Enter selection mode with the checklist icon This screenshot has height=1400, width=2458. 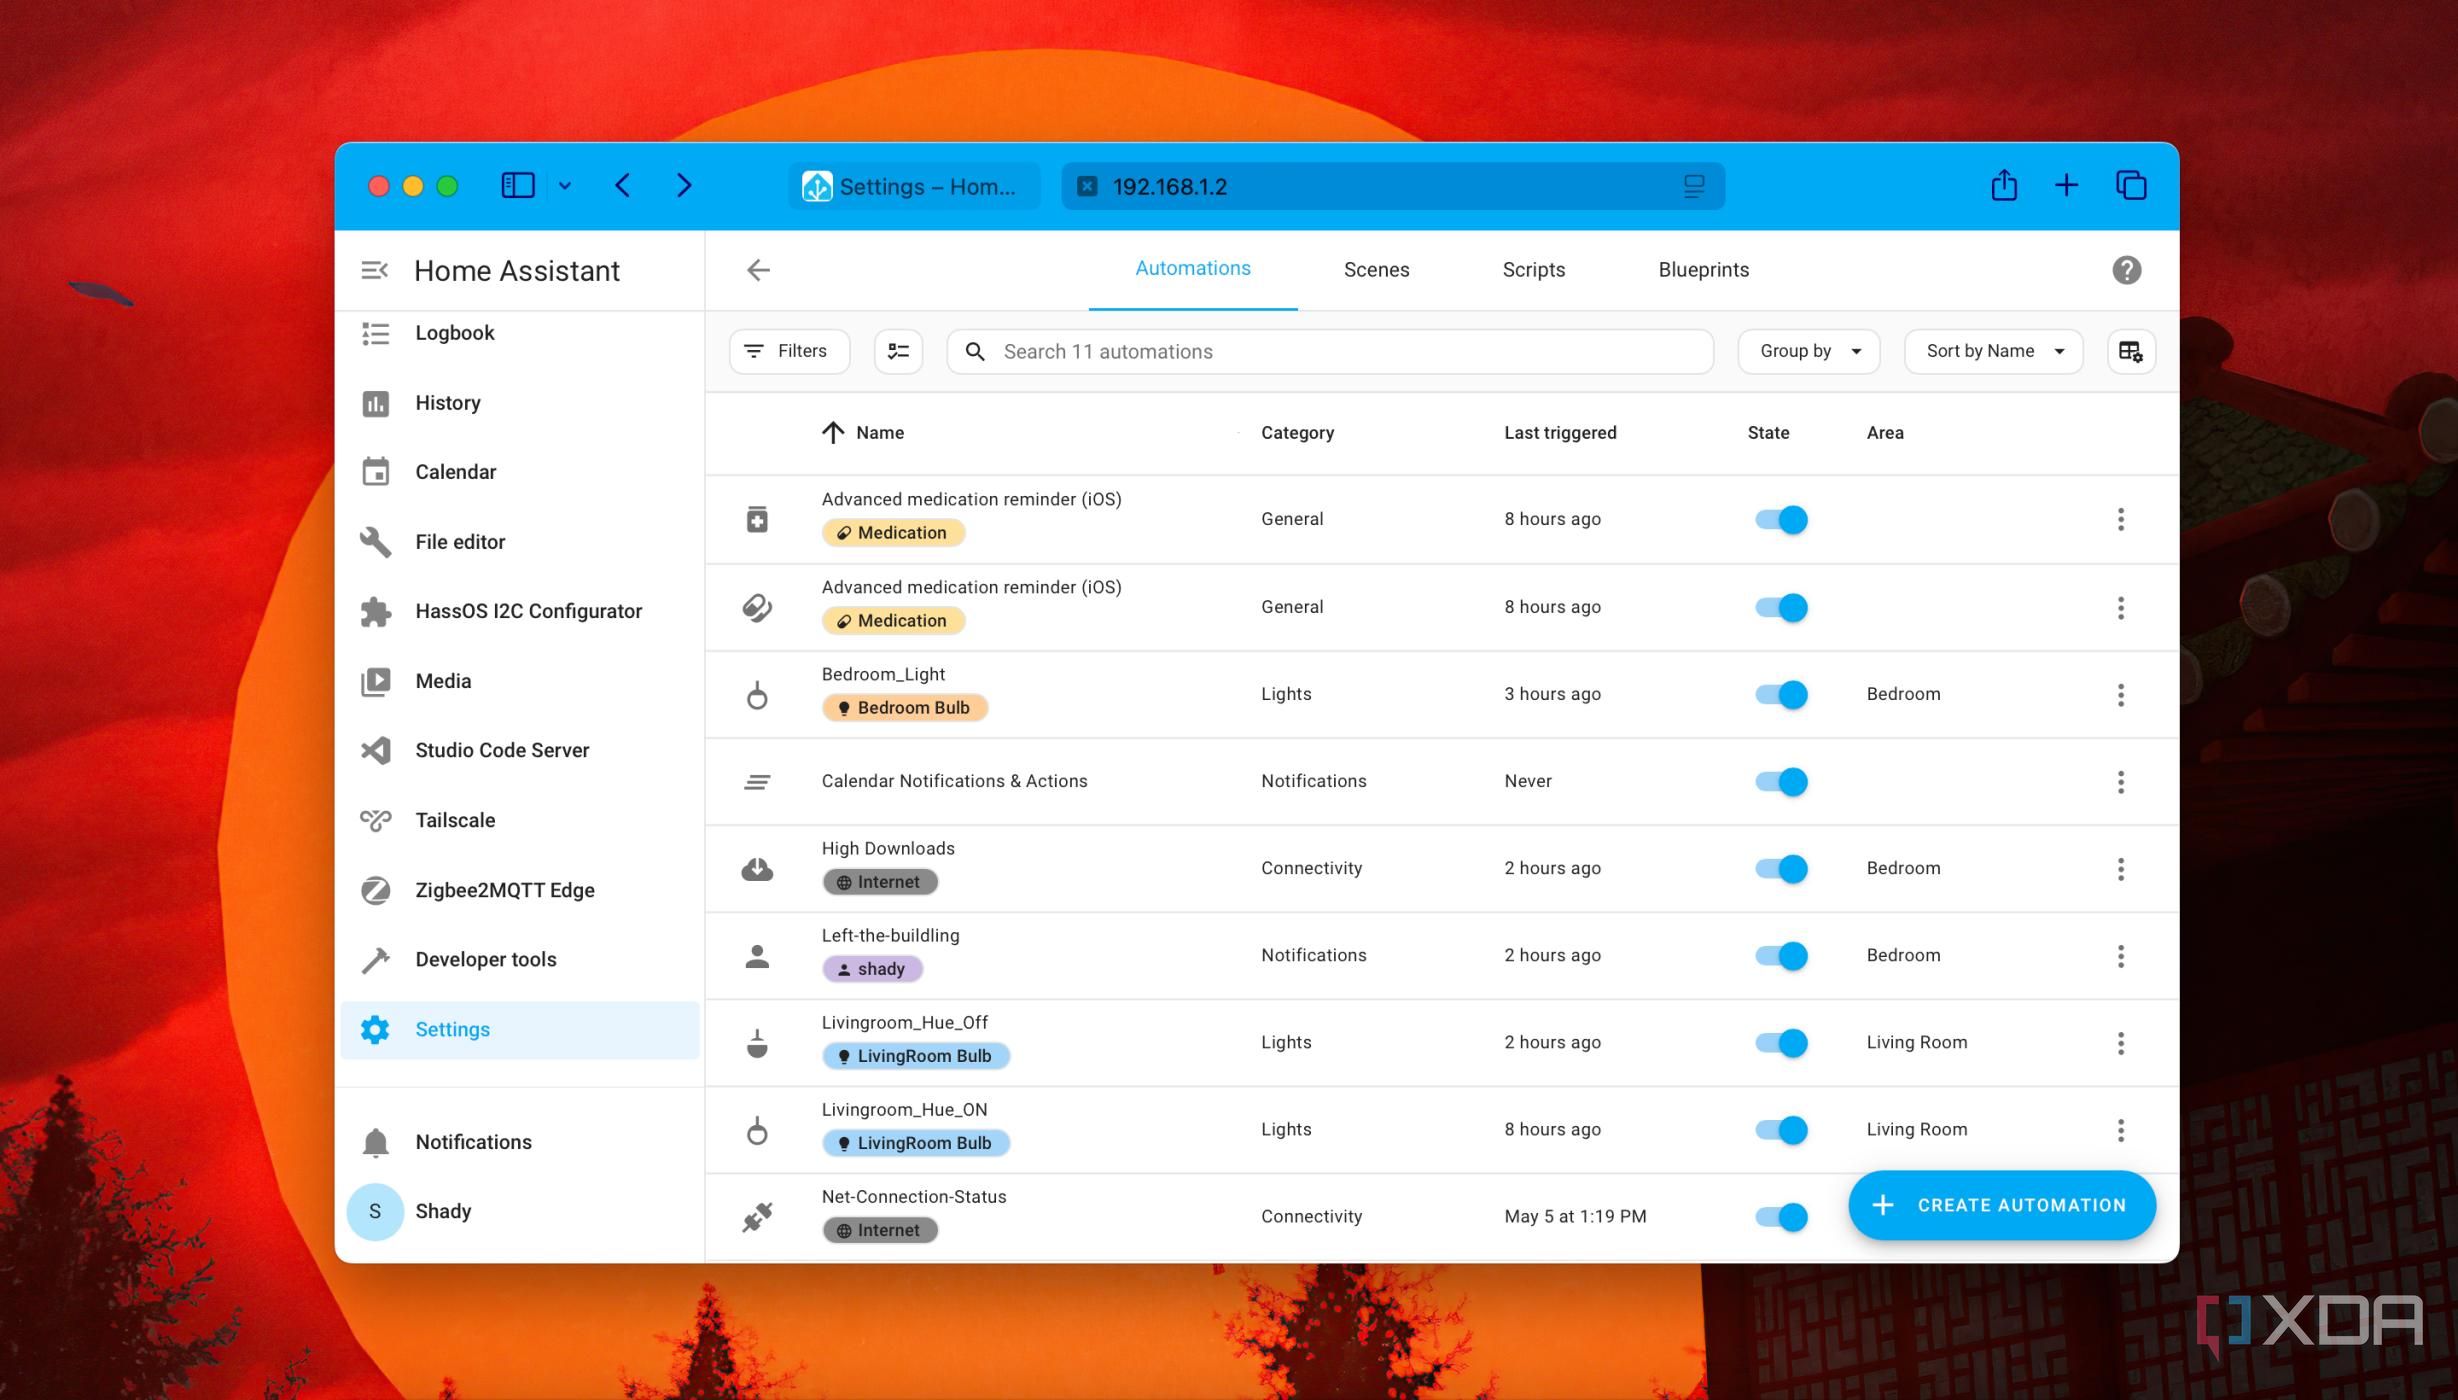(898, 352)
